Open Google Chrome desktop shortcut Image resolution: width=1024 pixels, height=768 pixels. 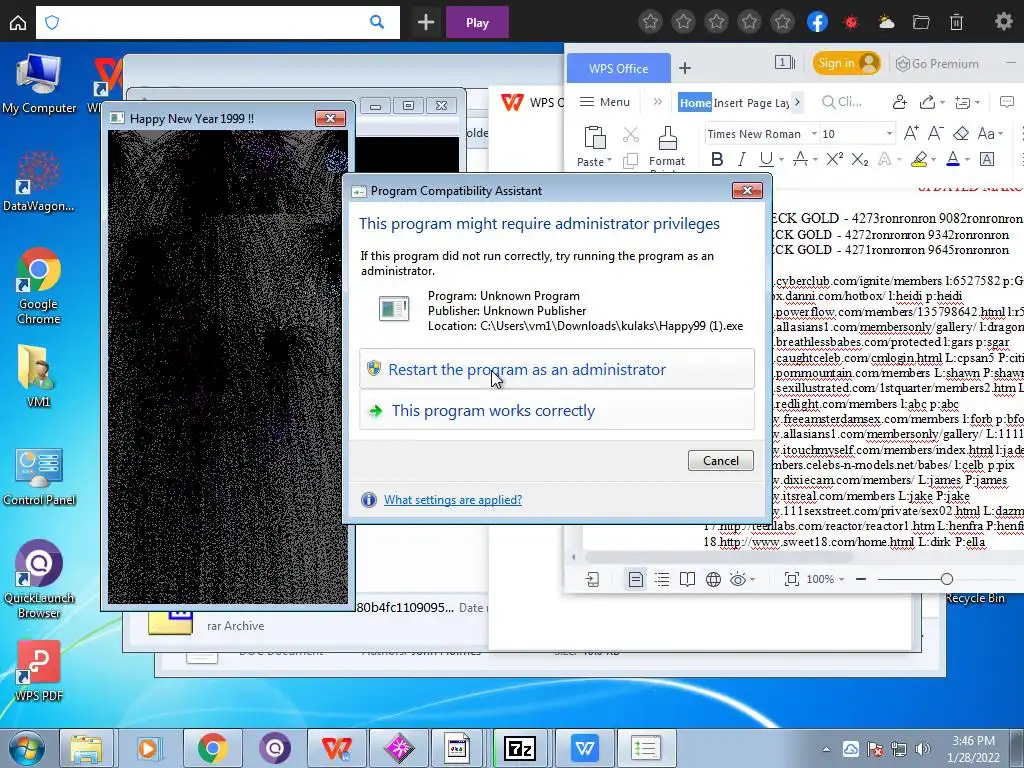(x=39, y=286)
